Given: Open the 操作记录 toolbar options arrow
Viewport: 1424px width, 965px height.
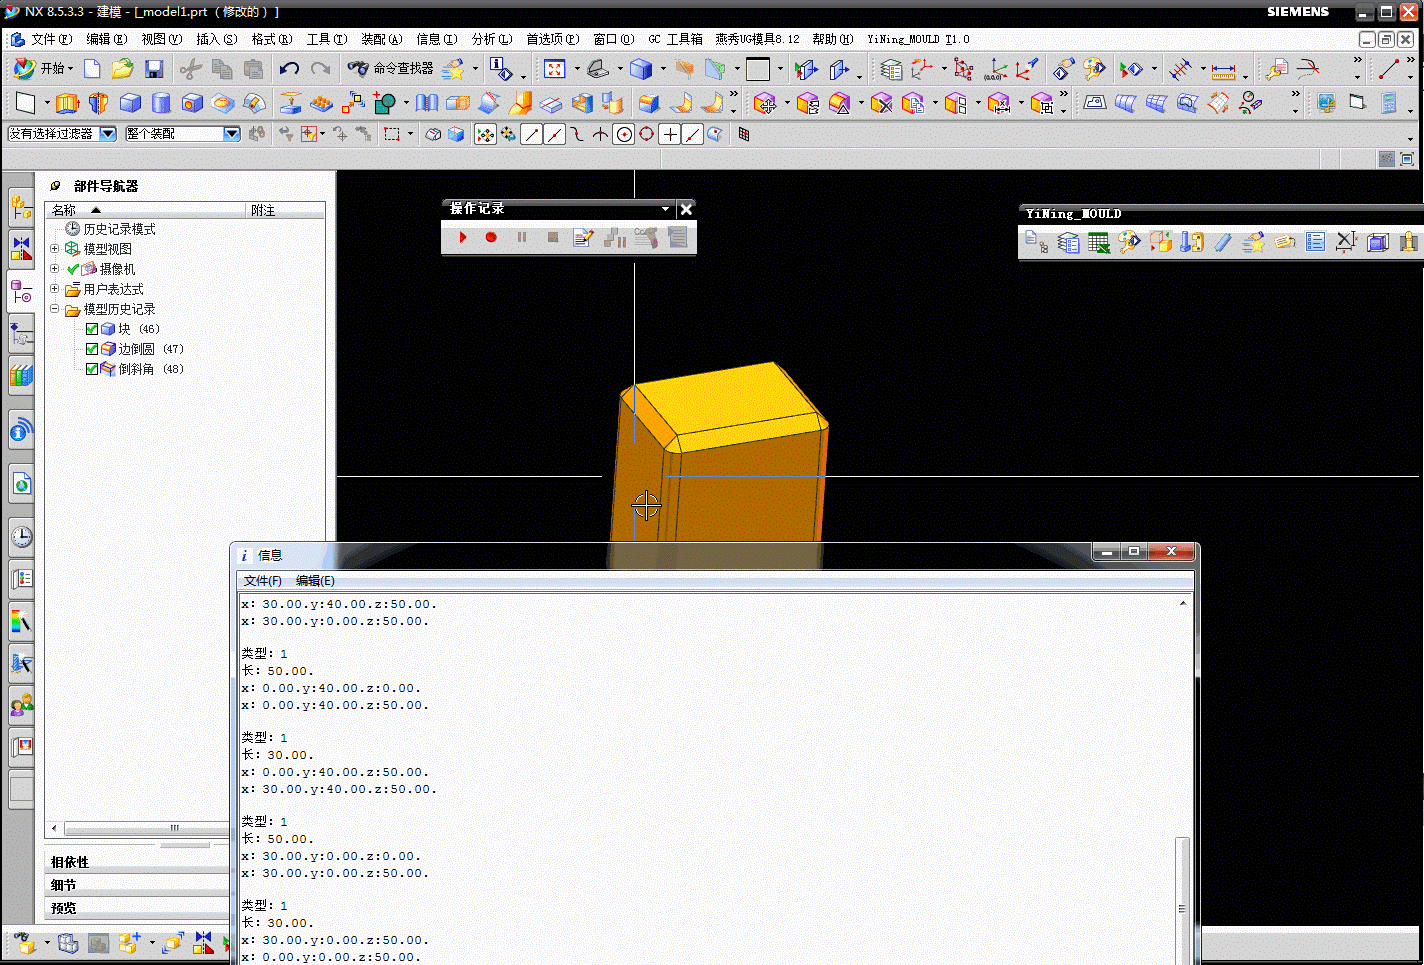Looking at the screenshot, I should [665, 209].
